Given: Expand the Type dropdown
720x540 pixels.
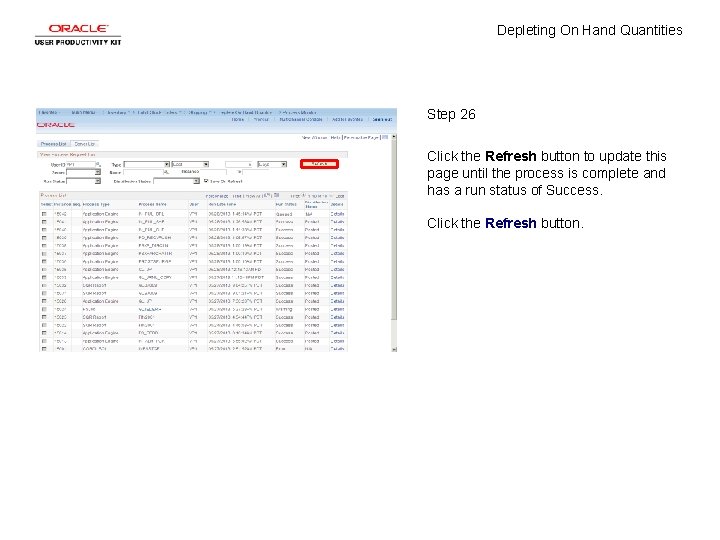Looking at the screenshot, I should pyautogui.click(x=146, y=164).
